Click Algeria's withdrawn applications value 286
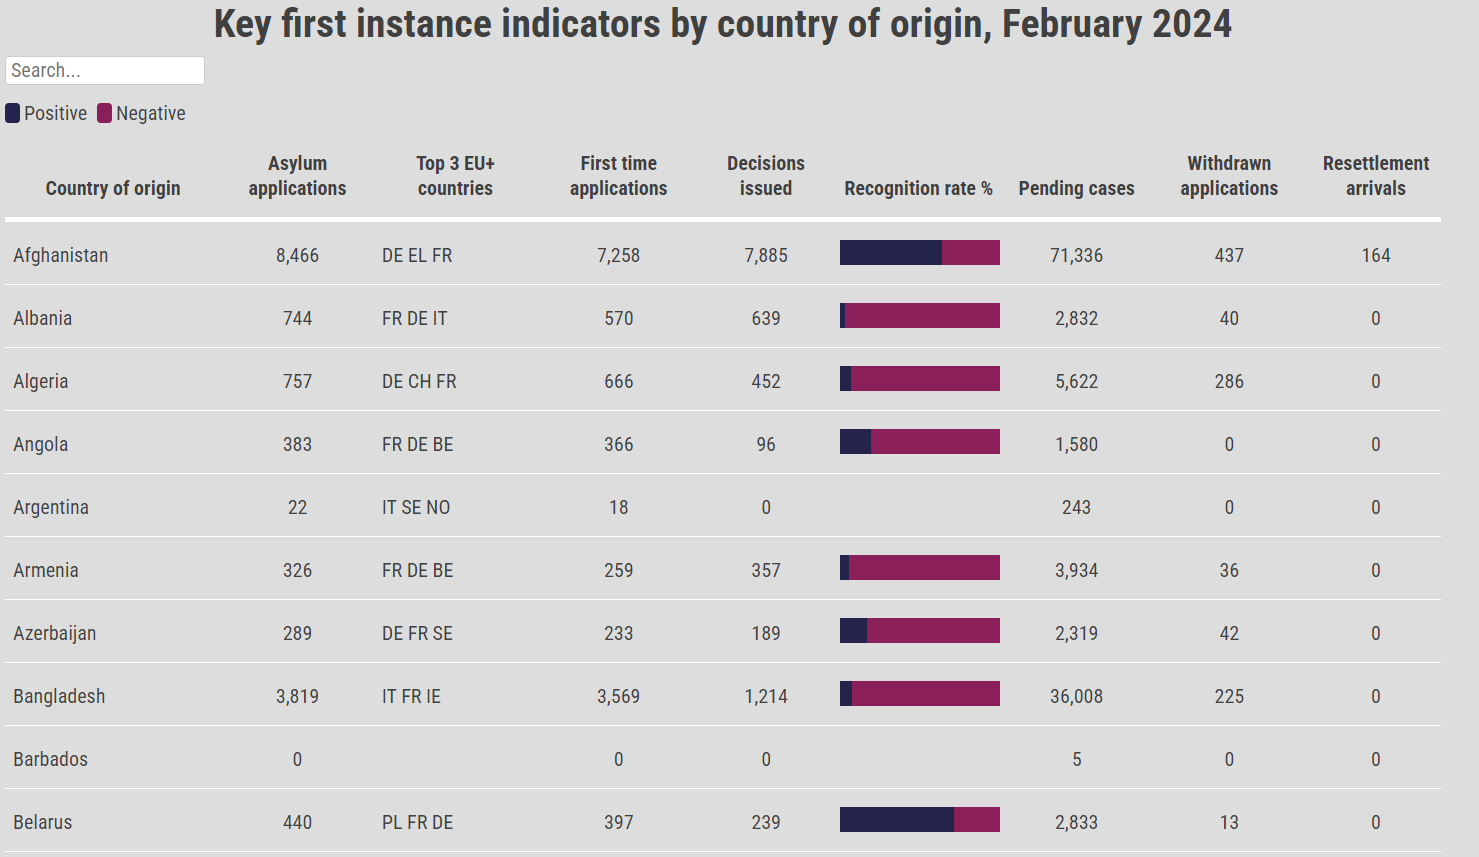 tap(1229, 381)
